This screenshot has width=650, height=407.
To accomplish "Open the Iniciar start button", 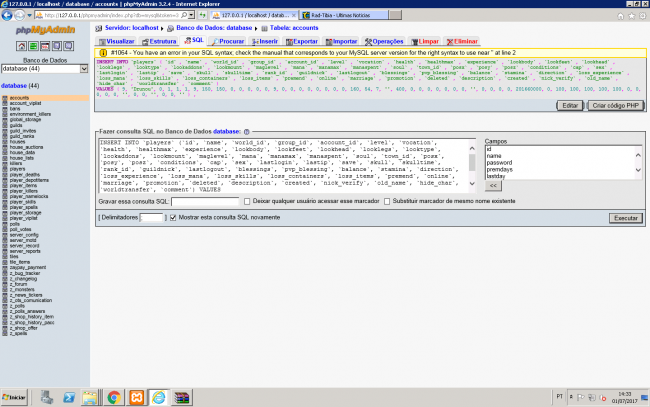I will click(x=14, y=397).
